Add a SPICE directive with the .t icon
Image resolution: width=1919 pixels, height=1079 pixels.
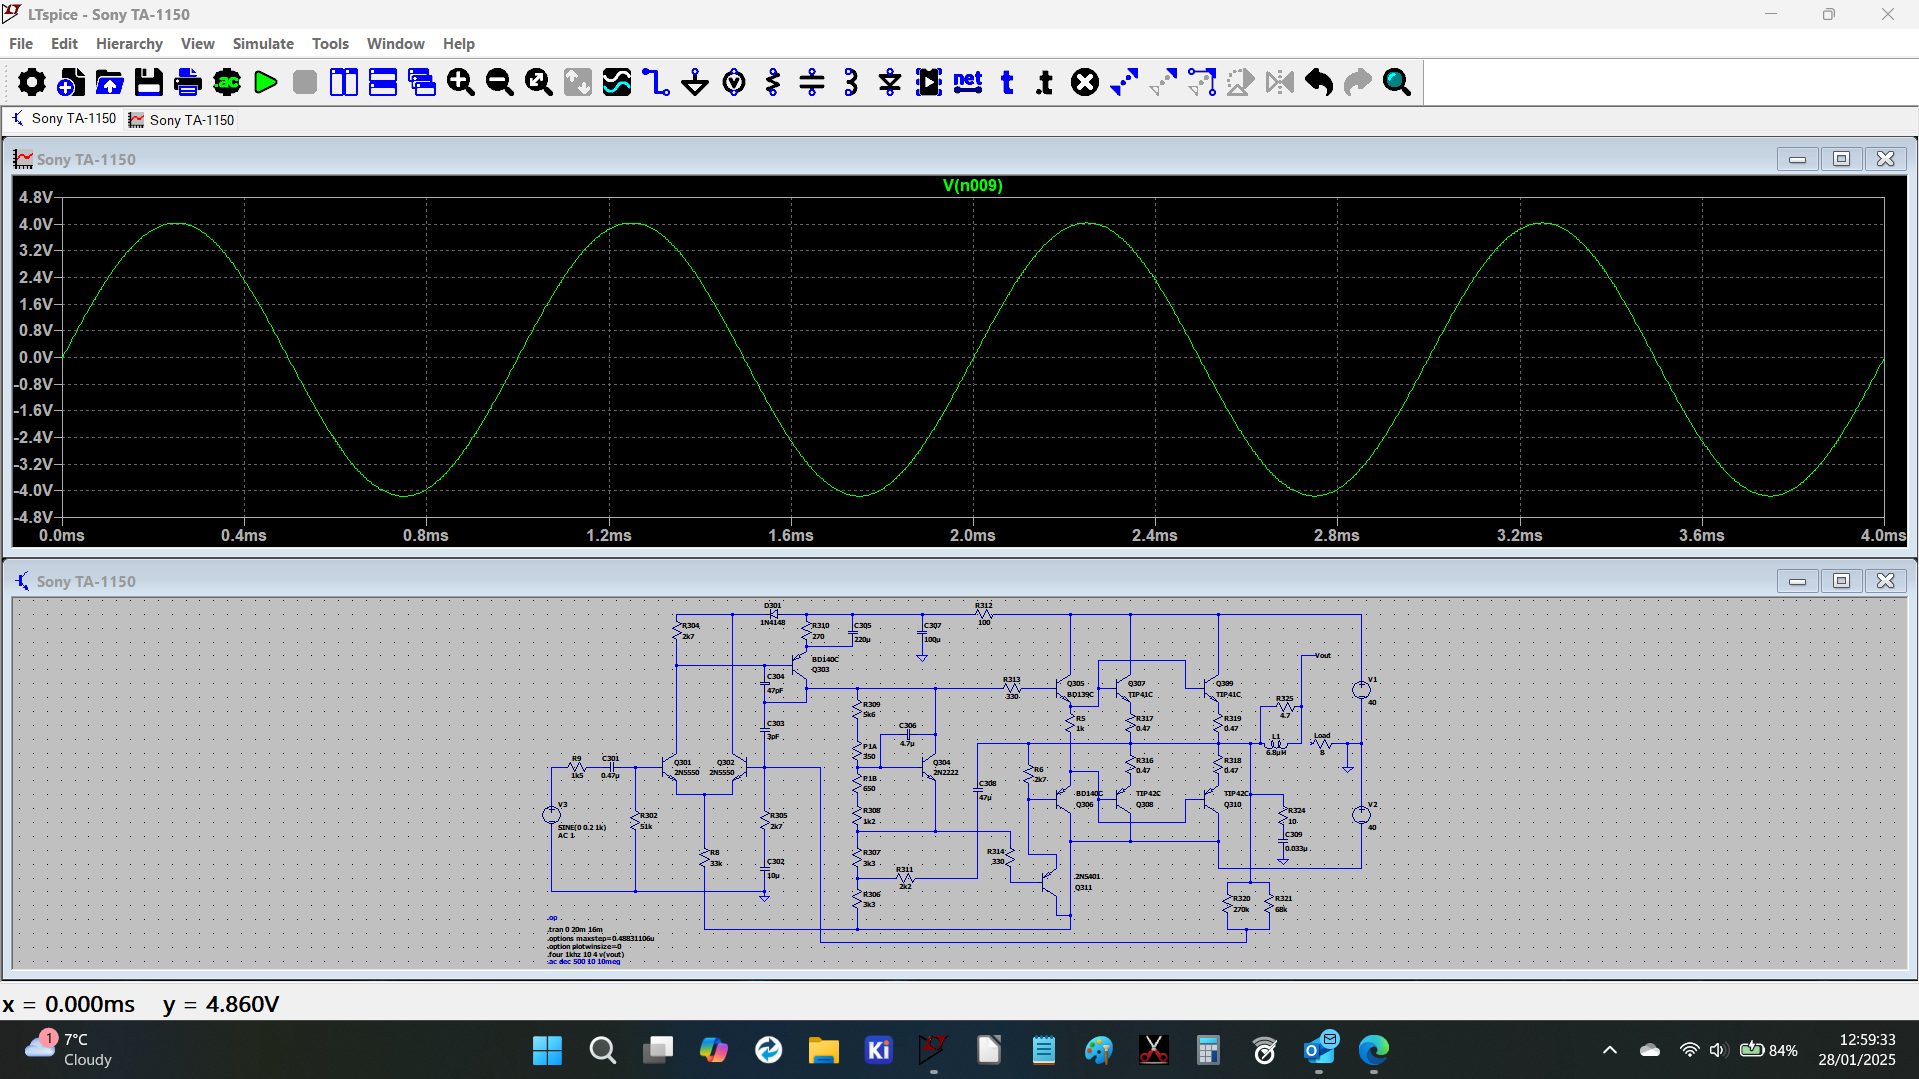coord(1046,82)
